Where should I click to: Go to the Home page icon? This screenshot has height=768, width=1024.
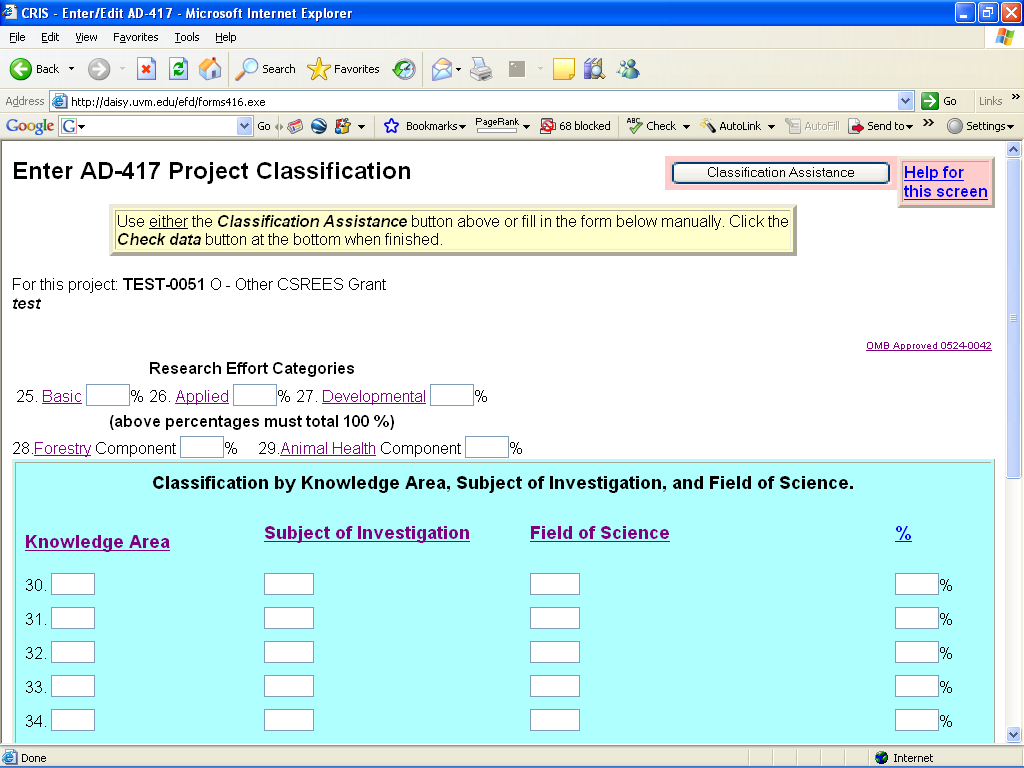pos(210,69)
